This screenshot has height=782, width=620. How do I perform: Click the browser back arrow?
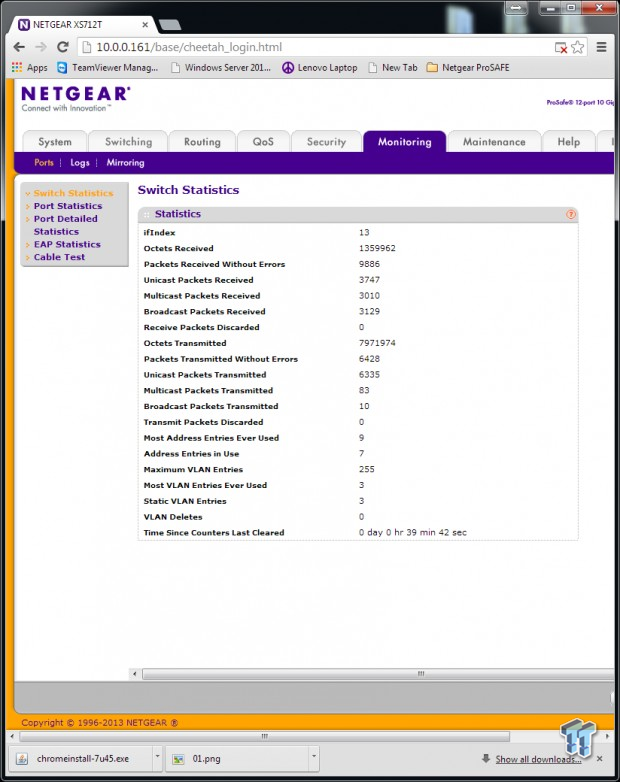pos(19,47)
